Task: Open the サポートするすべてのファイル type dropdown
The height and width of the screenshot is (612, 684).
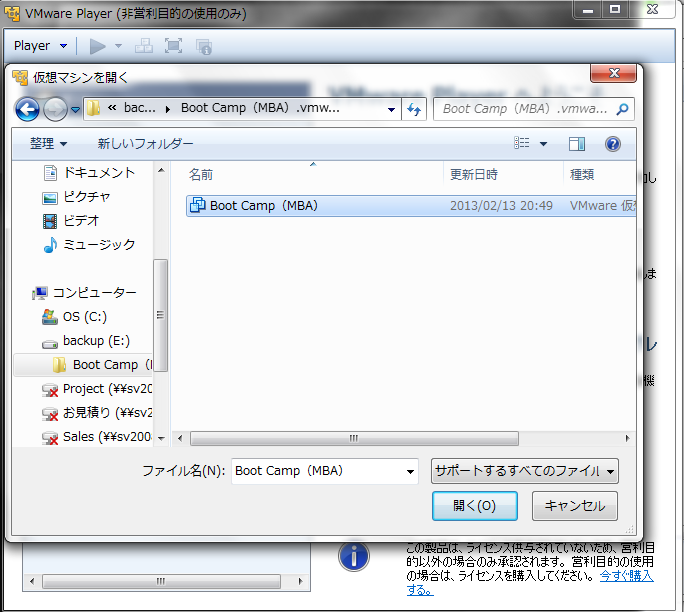Action: (x=524, y=471)
